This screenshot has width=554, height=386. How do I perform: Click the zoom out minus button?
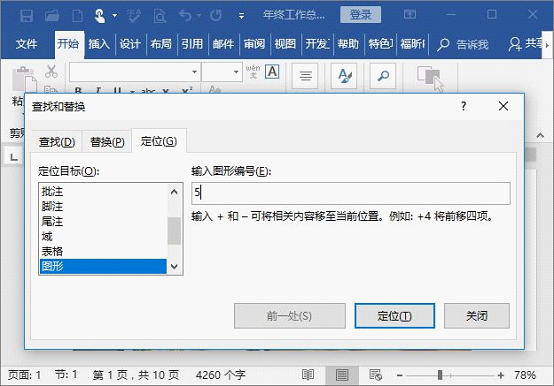coord(400,375)
